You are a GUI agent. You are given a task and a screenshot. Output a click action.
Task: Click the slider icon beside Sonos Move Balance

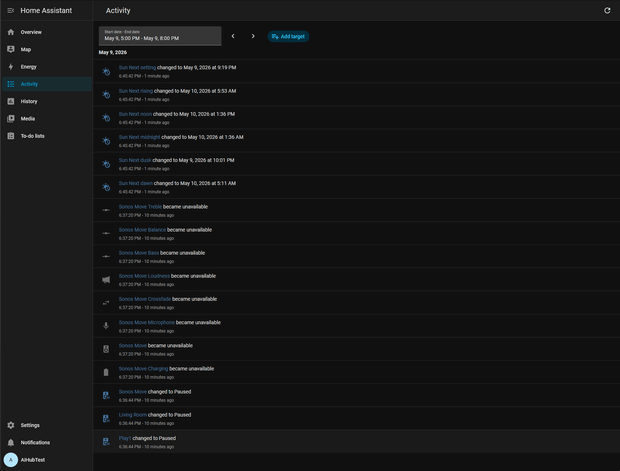coord(106,233)
